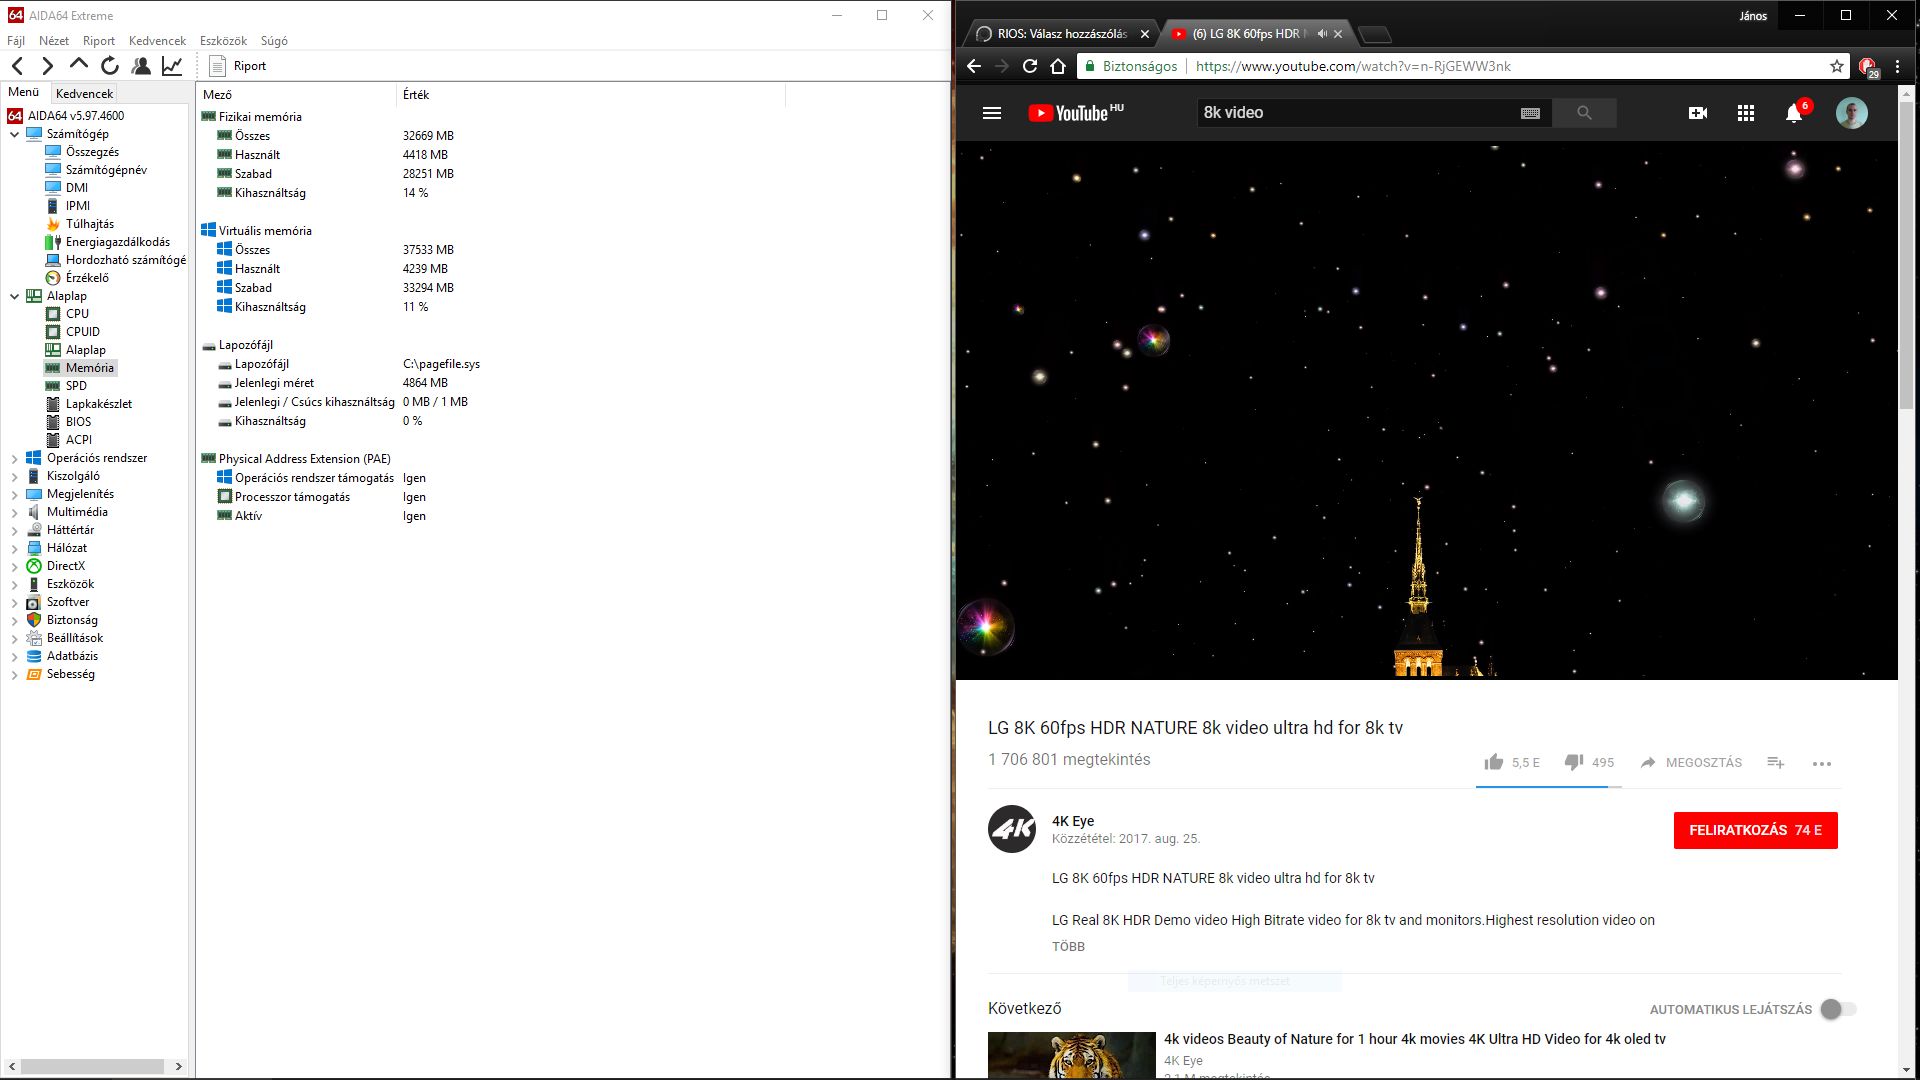Expand the DirectX node
The width and height of the screenshot is (1920, 1080).
click(x=15, y=567)
